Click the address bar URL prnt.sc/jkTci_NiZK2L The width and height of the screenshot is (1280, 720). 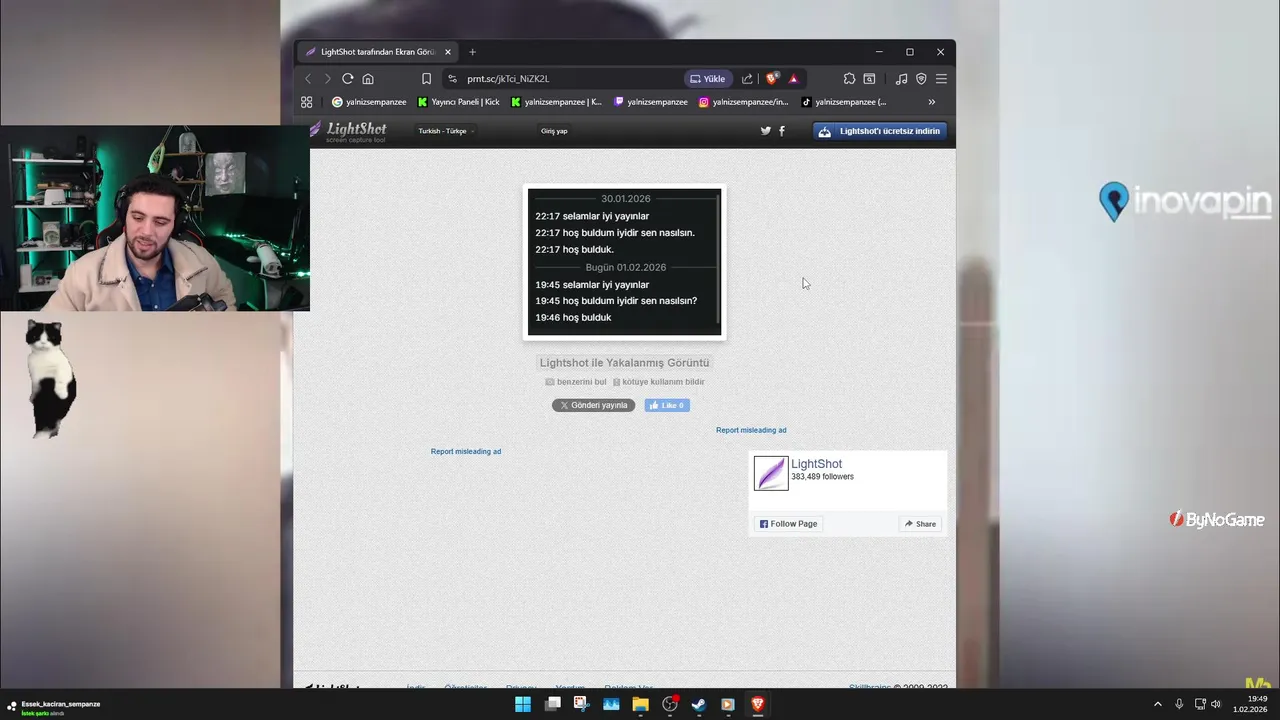pos(508,79)
